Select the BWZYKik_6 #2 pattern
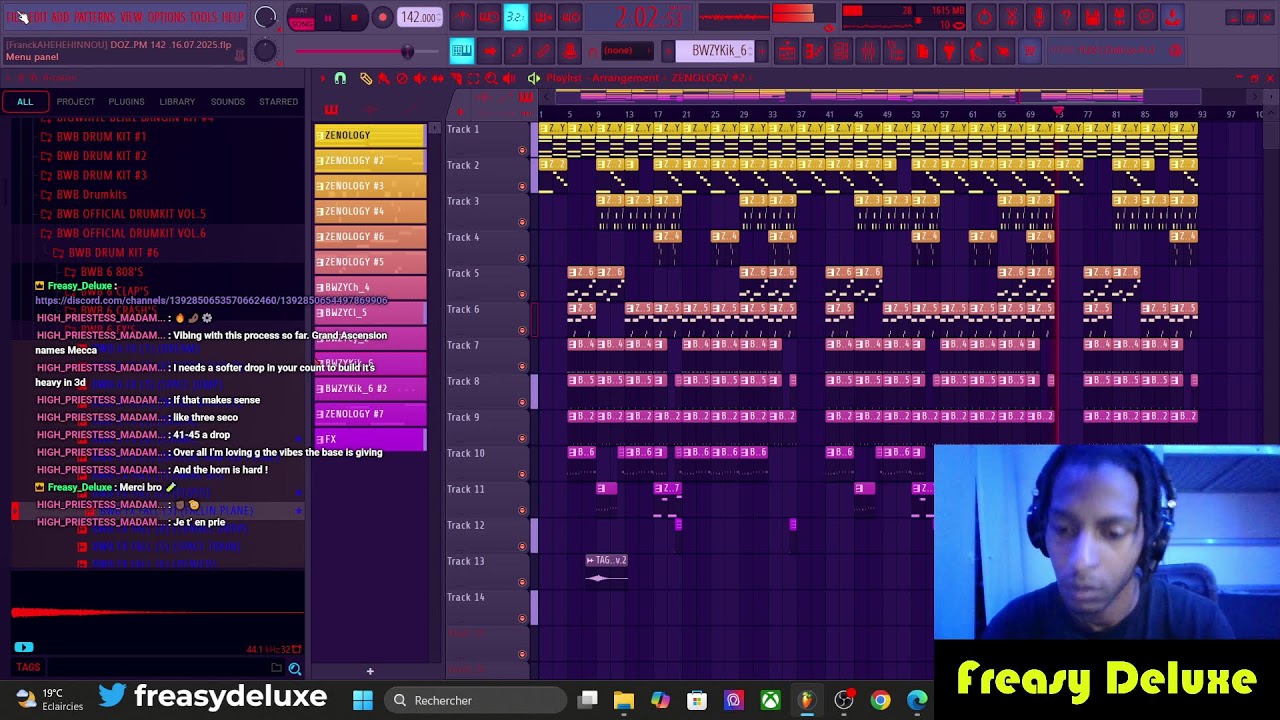 pos(369,388)
